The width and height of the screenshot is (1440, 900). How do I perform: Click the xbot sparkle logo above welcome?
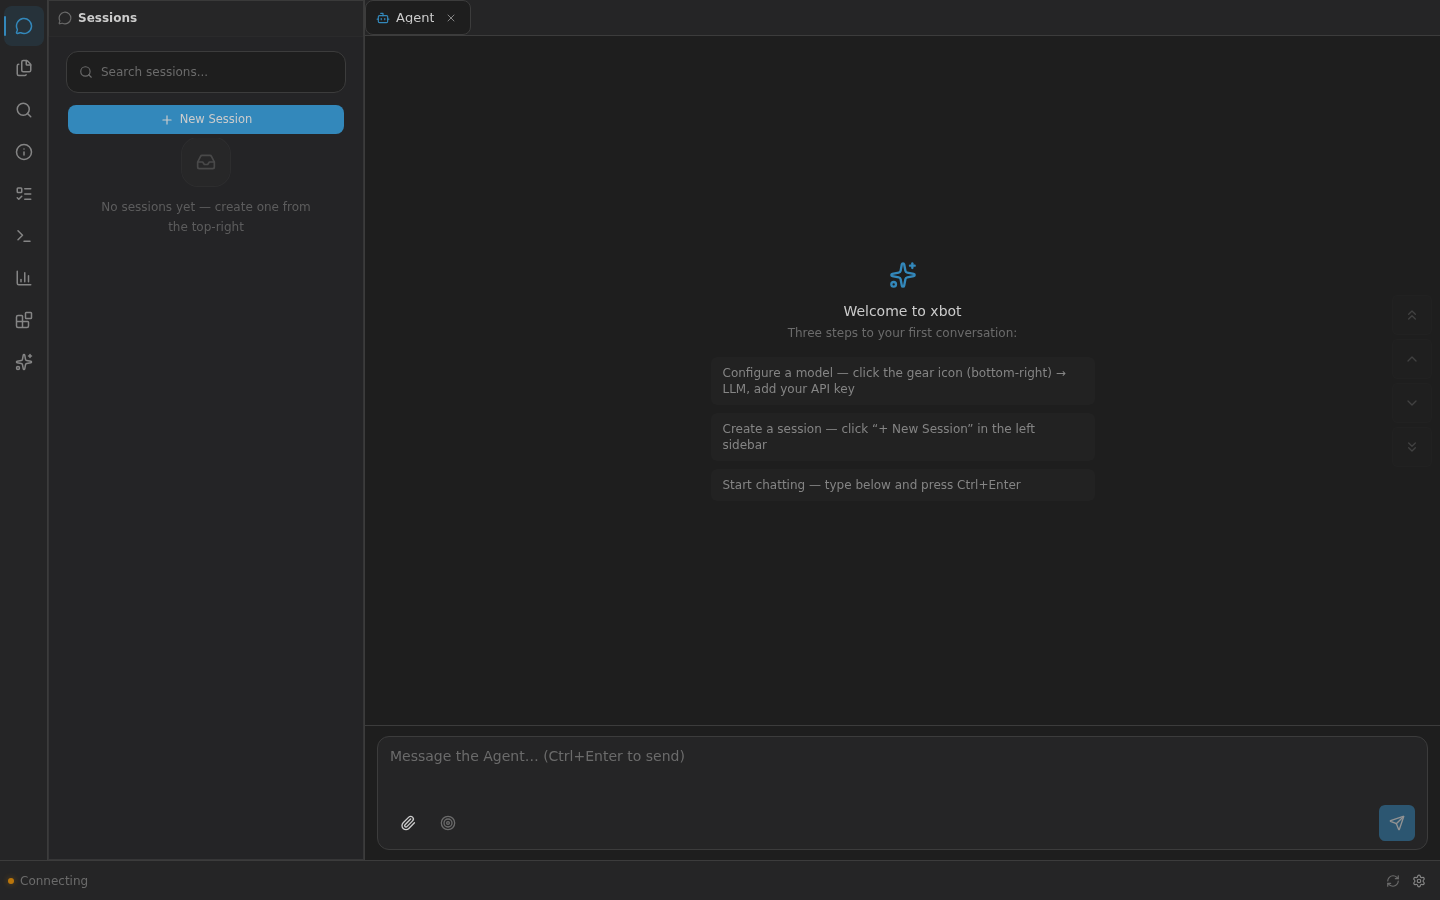(x=902, y=275)
